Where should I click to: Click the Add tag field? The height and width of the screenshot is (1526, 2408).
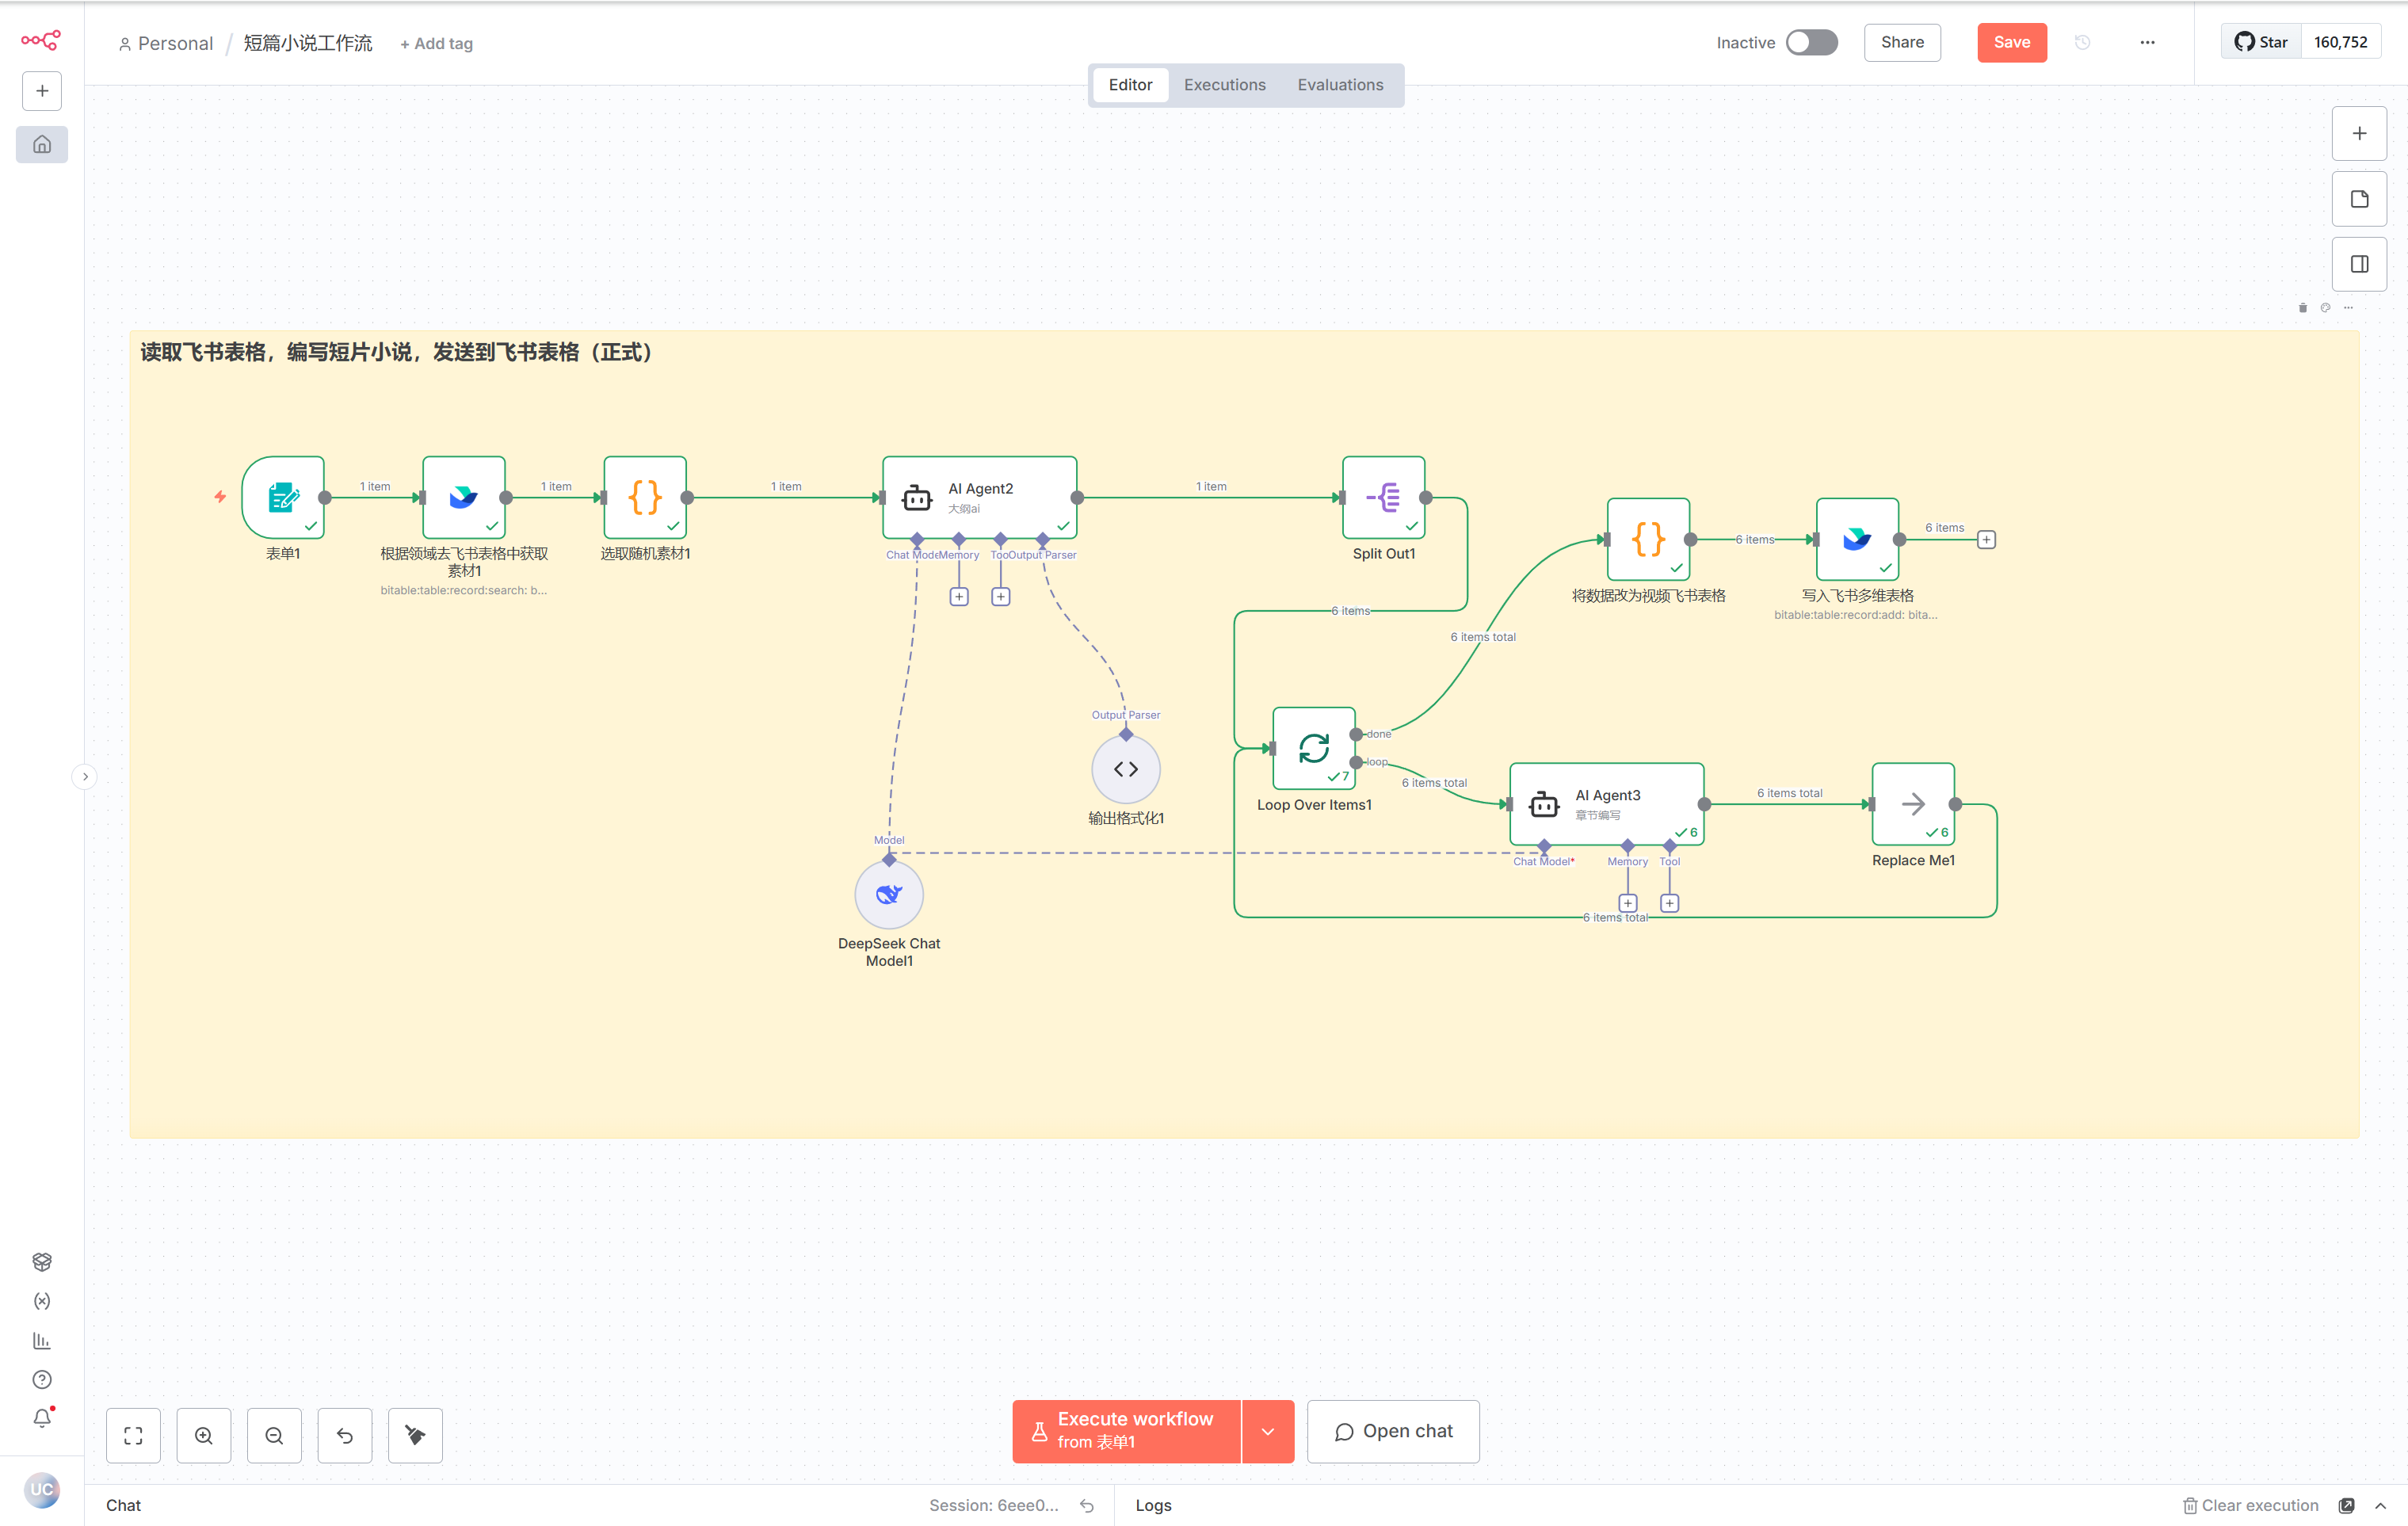tap(436, 43)
